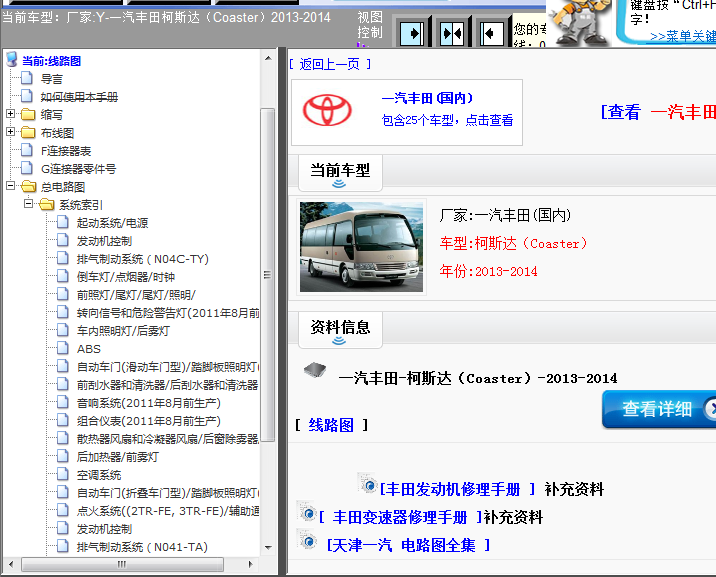Viewport: 716px width, 577px height.
Task: Click the center-split view control icon
Action: tap(452, 33)
